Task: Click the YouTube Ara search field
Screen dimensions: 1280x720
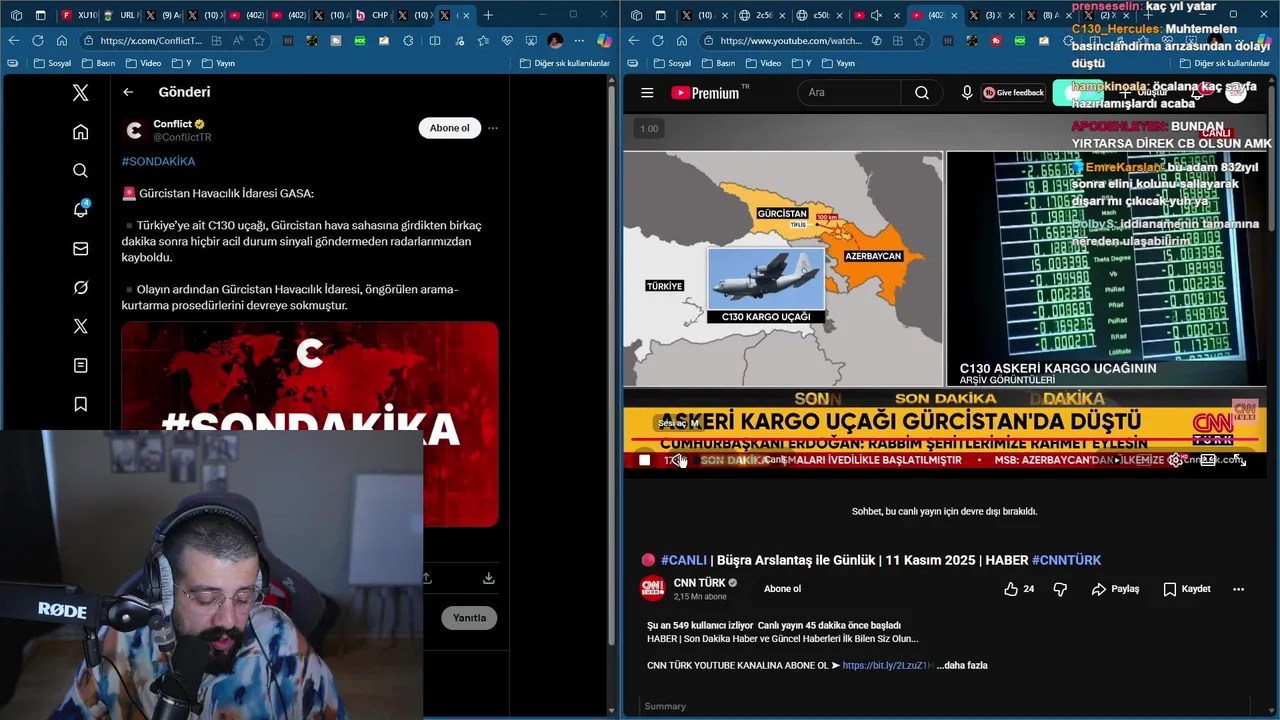Action: click(x=850, y=93)
